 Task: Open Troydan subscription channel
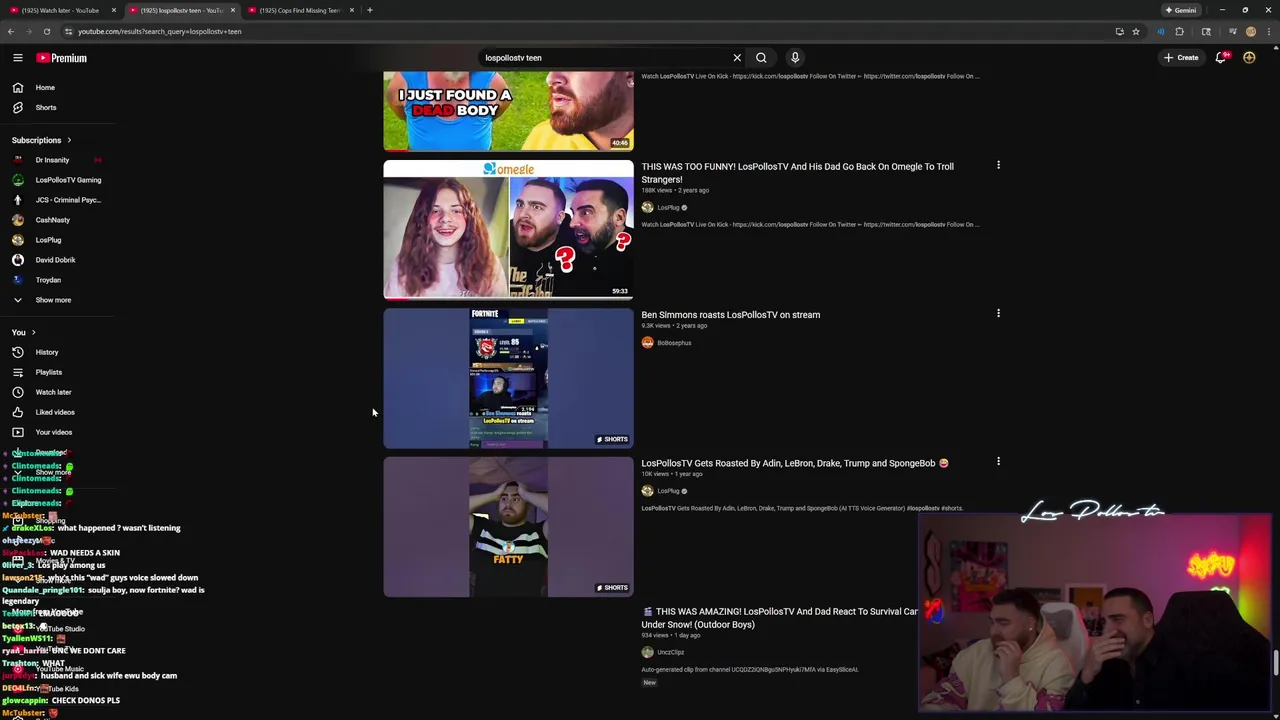pos(48,280)
